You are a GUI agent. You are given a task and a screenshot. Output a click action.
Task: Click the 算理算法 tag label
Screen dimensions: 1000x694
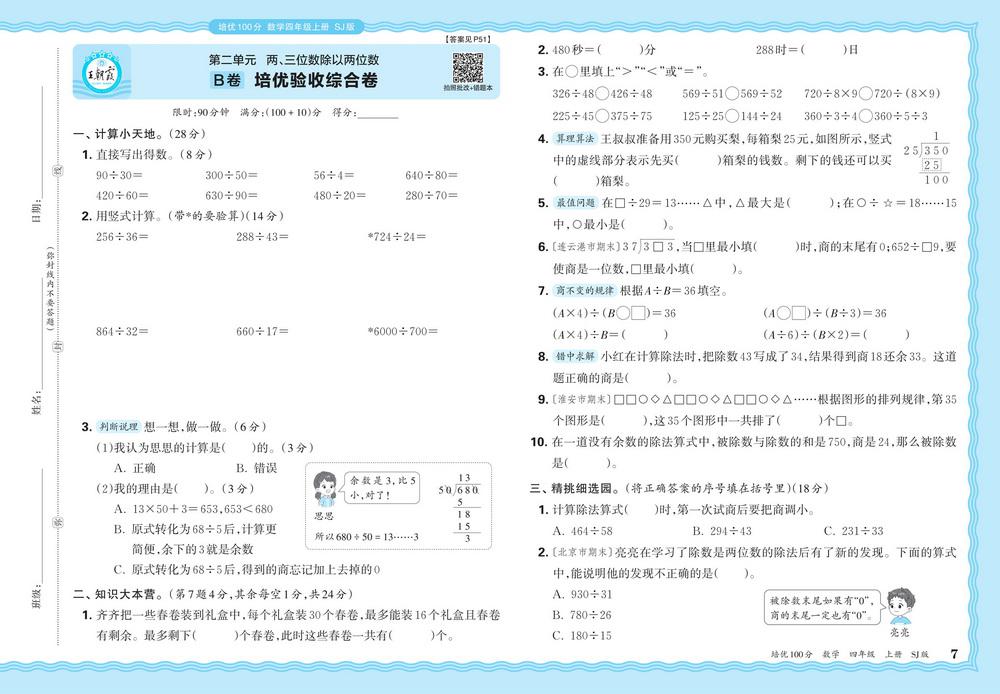(x=575, y=138)
